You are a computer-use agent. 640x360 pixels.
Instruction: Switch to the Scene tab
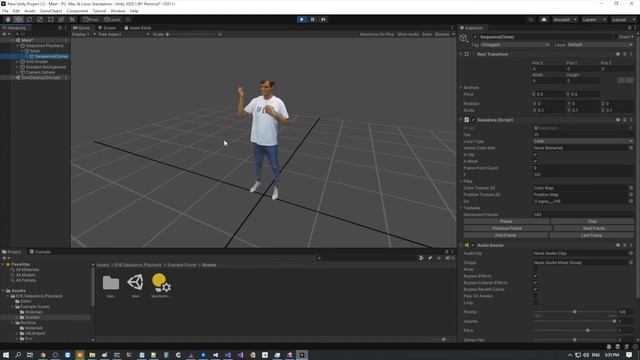tap(107, 28)
